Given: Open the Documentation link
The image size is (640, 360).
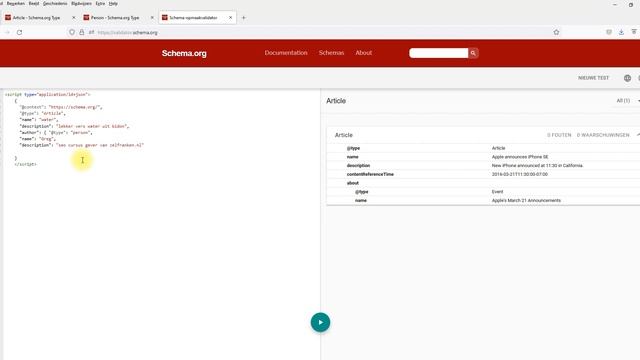Looking at the screenshot, I should tap(286, 53).
